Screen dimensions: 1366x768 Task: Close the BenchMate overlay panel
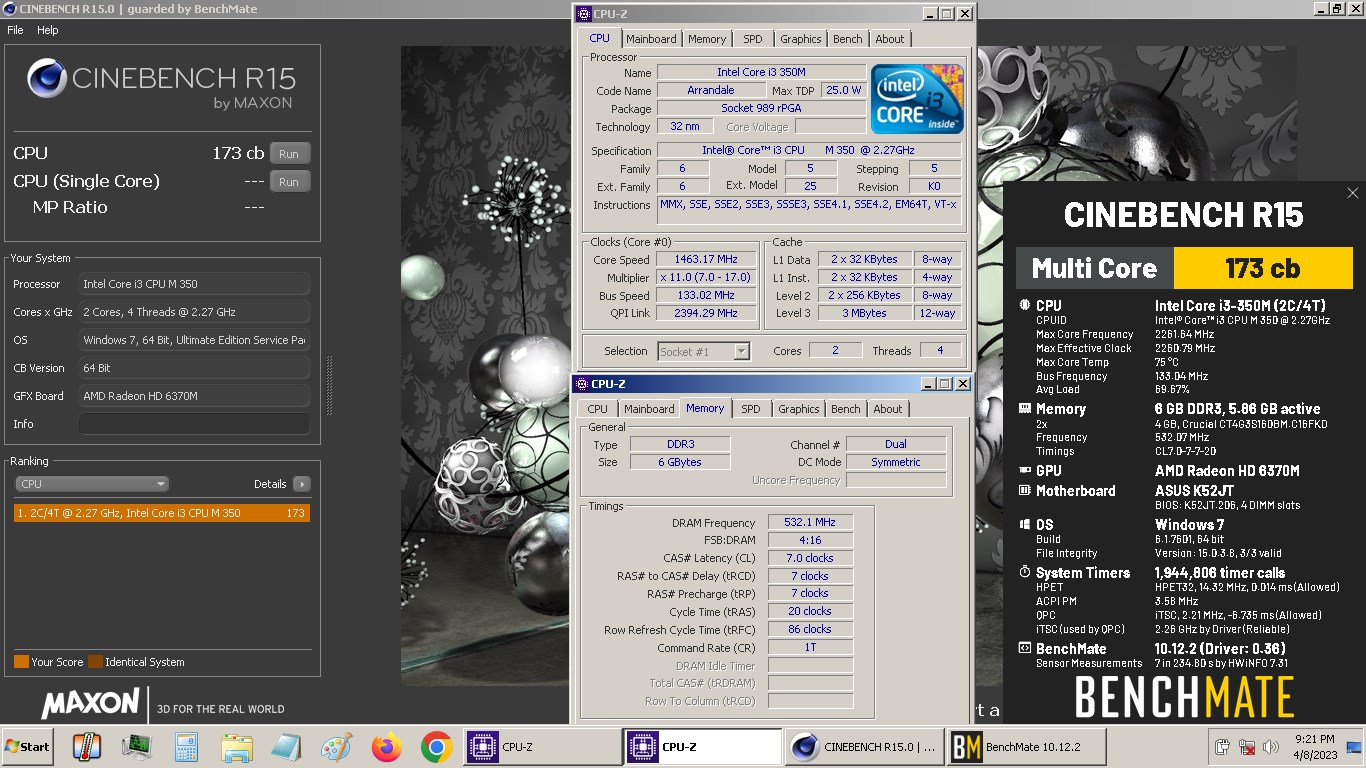(1352, 193)
